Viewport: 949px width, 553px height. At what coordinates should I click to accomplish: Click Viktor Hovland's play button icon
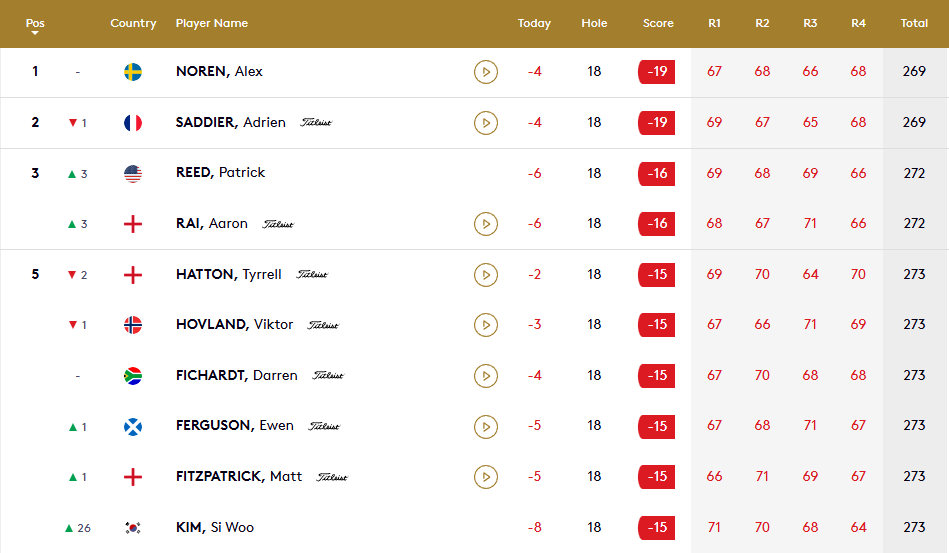485,325
